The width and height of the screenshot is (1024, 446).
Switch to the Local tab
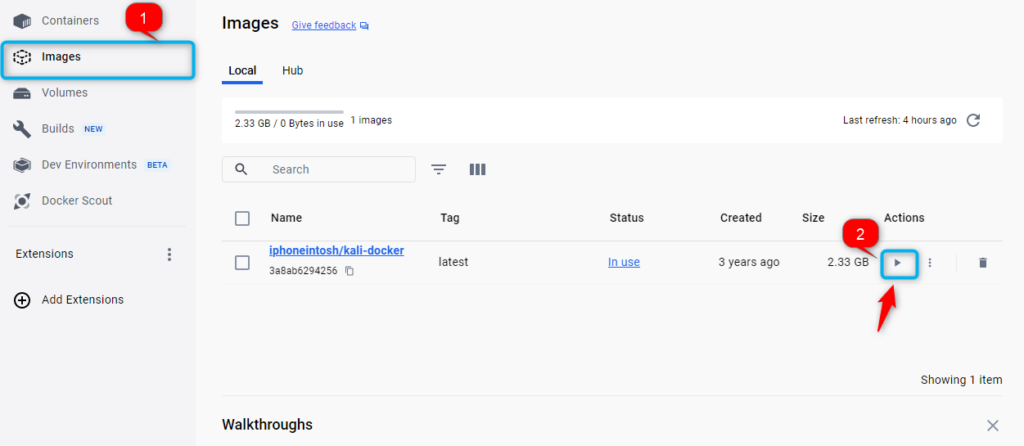pyautogui.click(x=242, y=71)
